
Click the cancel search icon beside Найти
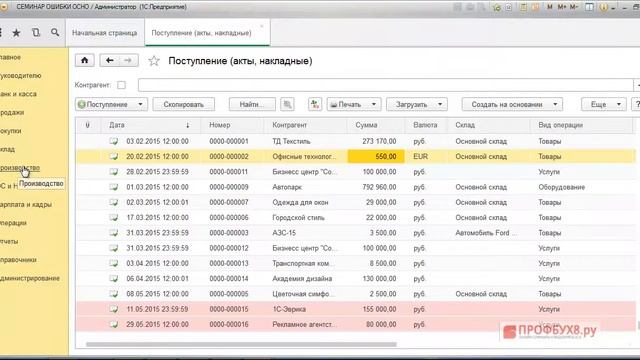coord(287,104)
